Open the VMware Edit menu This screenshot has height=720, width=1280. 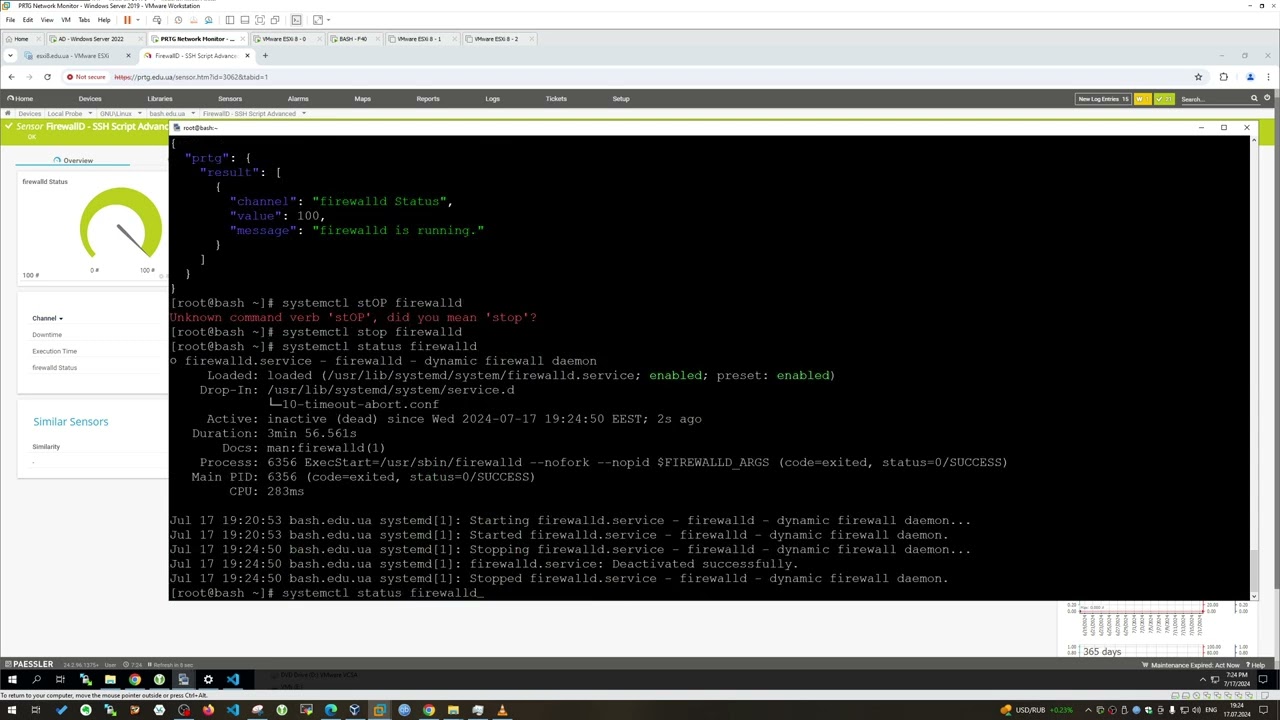click(28, 20)
